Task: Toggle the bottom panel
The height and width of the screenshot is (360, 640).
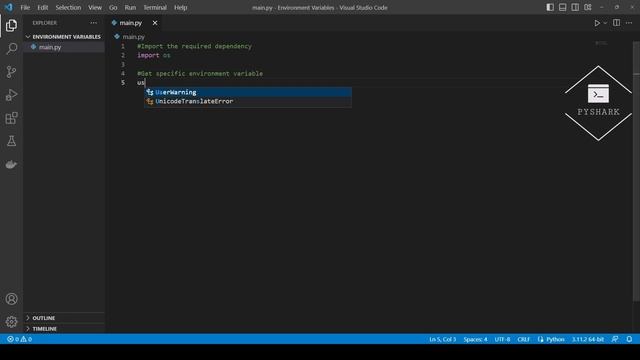Action: point(562,7)
